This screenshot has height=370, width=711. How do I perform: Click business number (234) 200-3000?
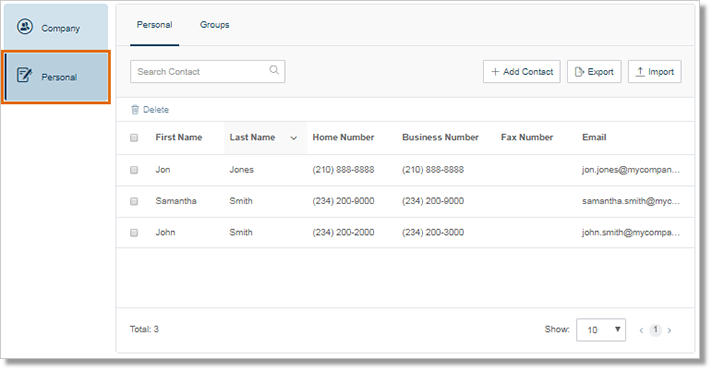tap(433, 233)
